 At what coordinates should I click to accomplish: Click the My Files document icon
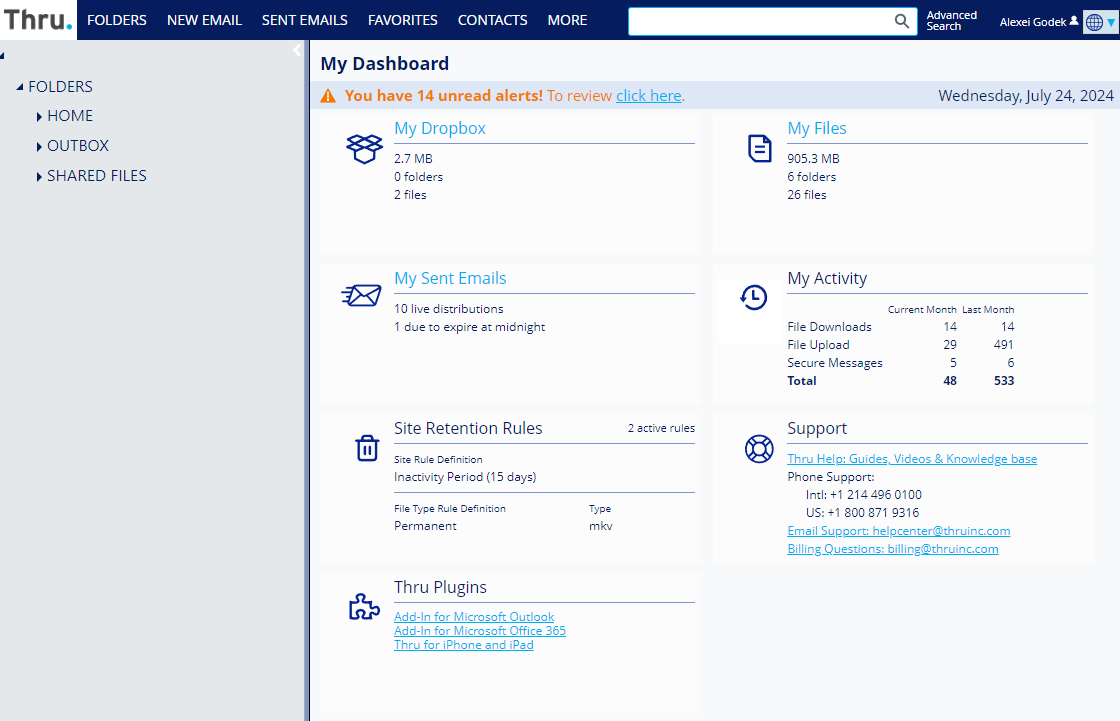tap(760, 148)
